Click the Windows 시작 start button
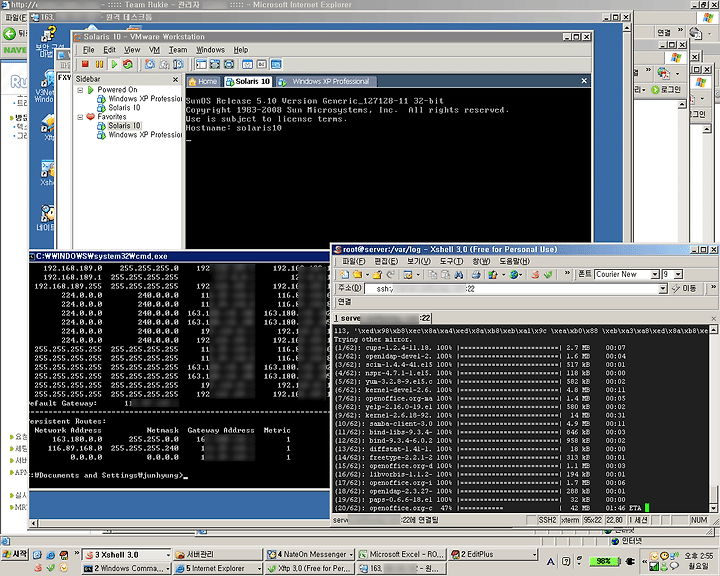This screenshot has height=576, width=720. coord(15,554)
